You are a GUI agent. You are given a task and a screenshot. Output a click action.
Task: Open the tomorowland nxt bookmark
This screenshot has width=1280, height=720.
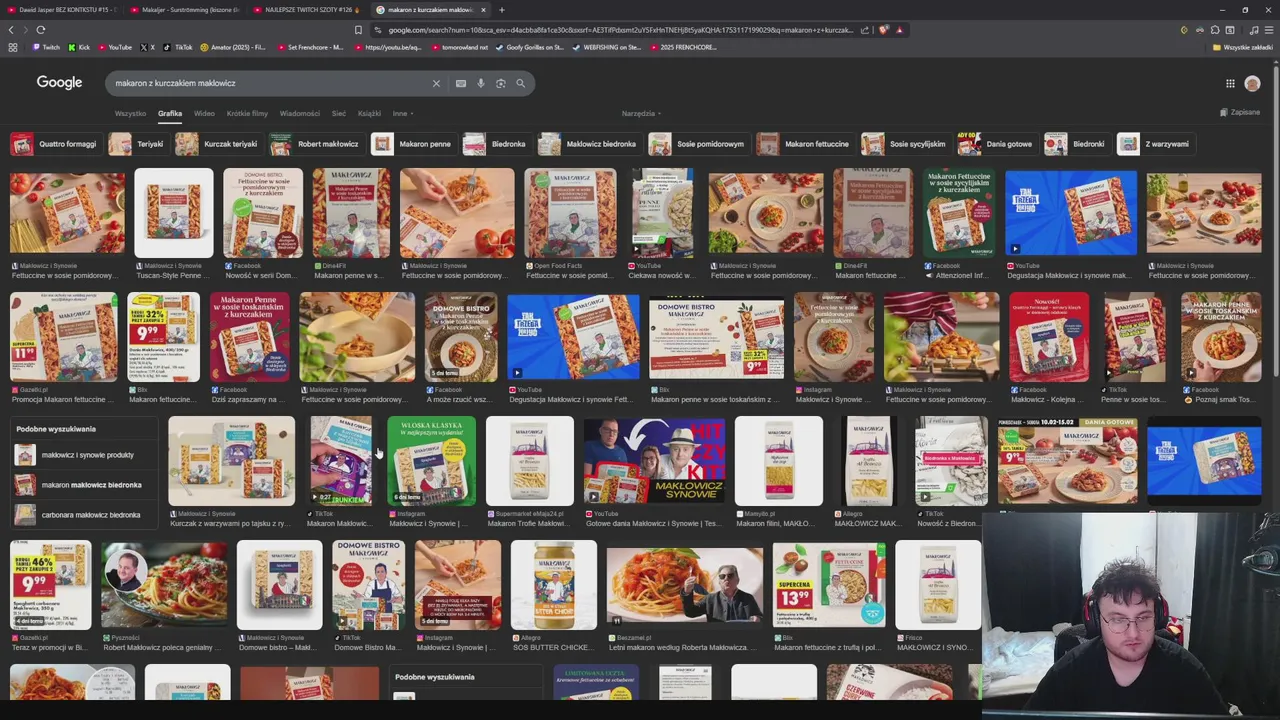coord(458,47)
